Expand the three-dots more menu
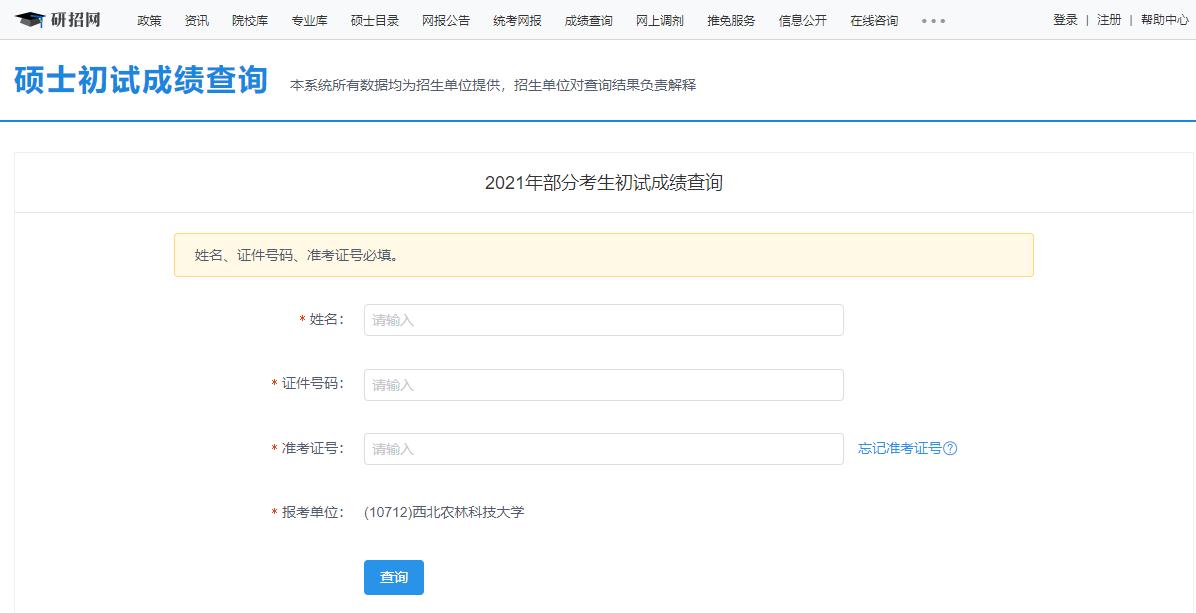Image resolution: width=1196 pixels, height=613 pixels. (x=933, y=21)
